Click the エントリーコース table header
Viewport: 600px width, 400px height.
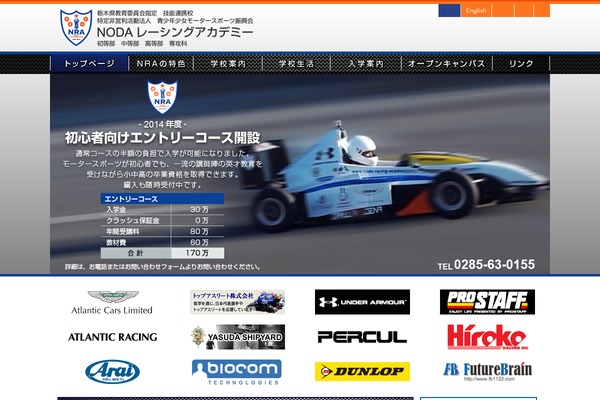pyautogui.click(x=162, y=199)
